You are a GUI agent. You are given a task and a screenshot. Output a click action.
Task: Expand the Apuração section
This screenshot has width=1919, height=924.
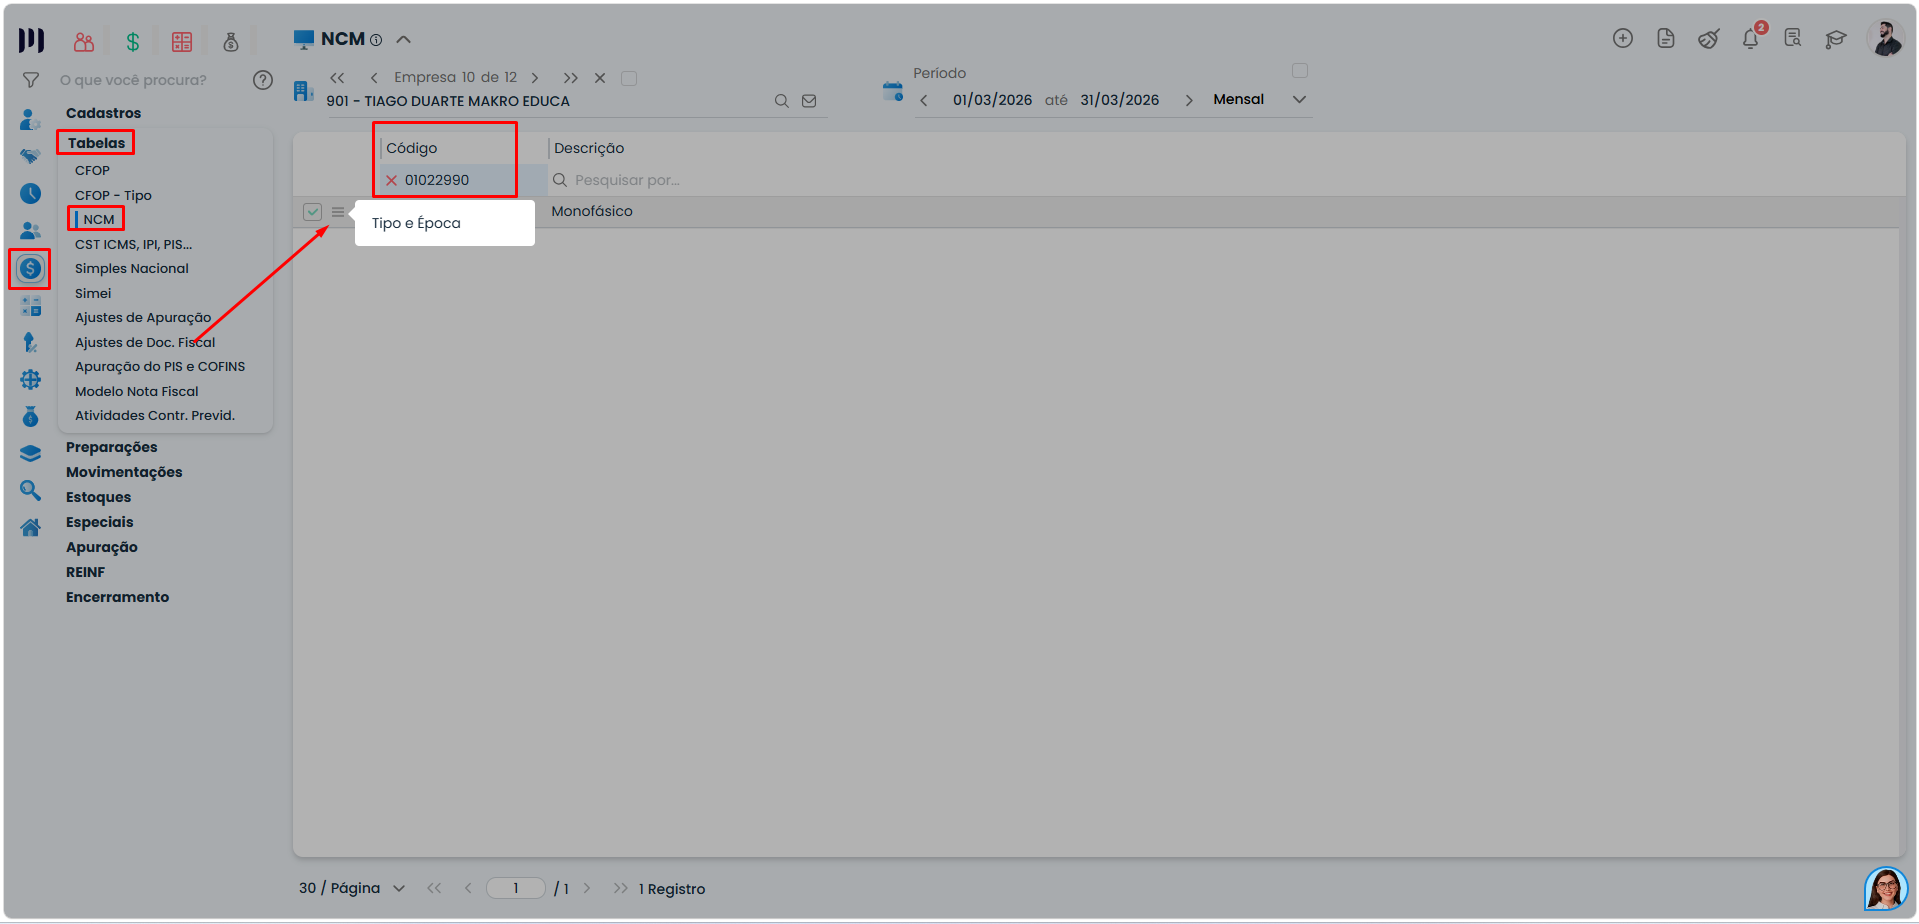(x=102, y=547)
